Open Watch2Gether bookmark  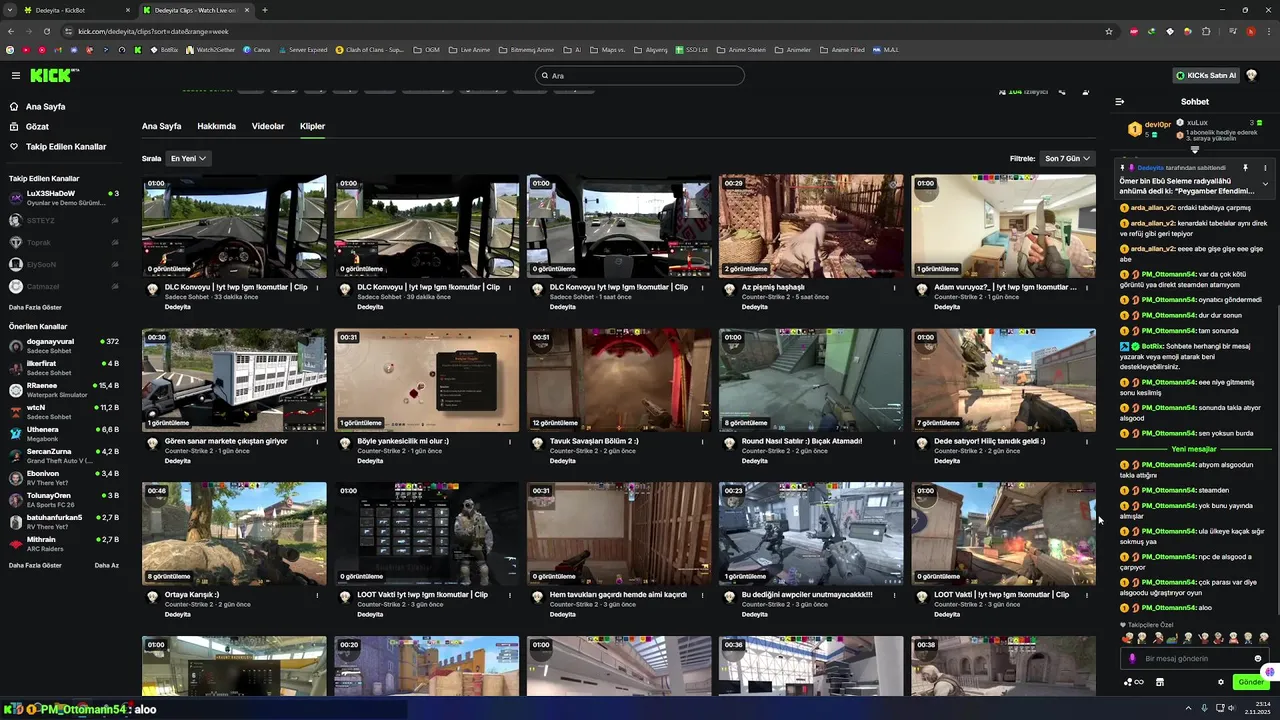click(x=210, y=49)
